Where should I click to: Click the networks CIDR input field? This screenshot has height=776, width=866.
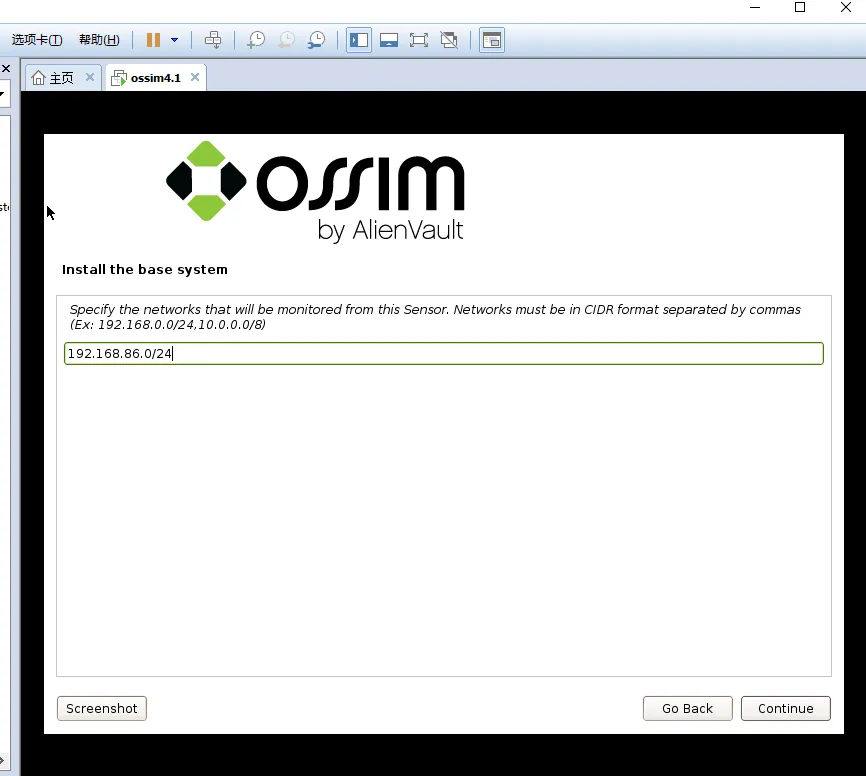pyautogui.click(x=443, y=353)
